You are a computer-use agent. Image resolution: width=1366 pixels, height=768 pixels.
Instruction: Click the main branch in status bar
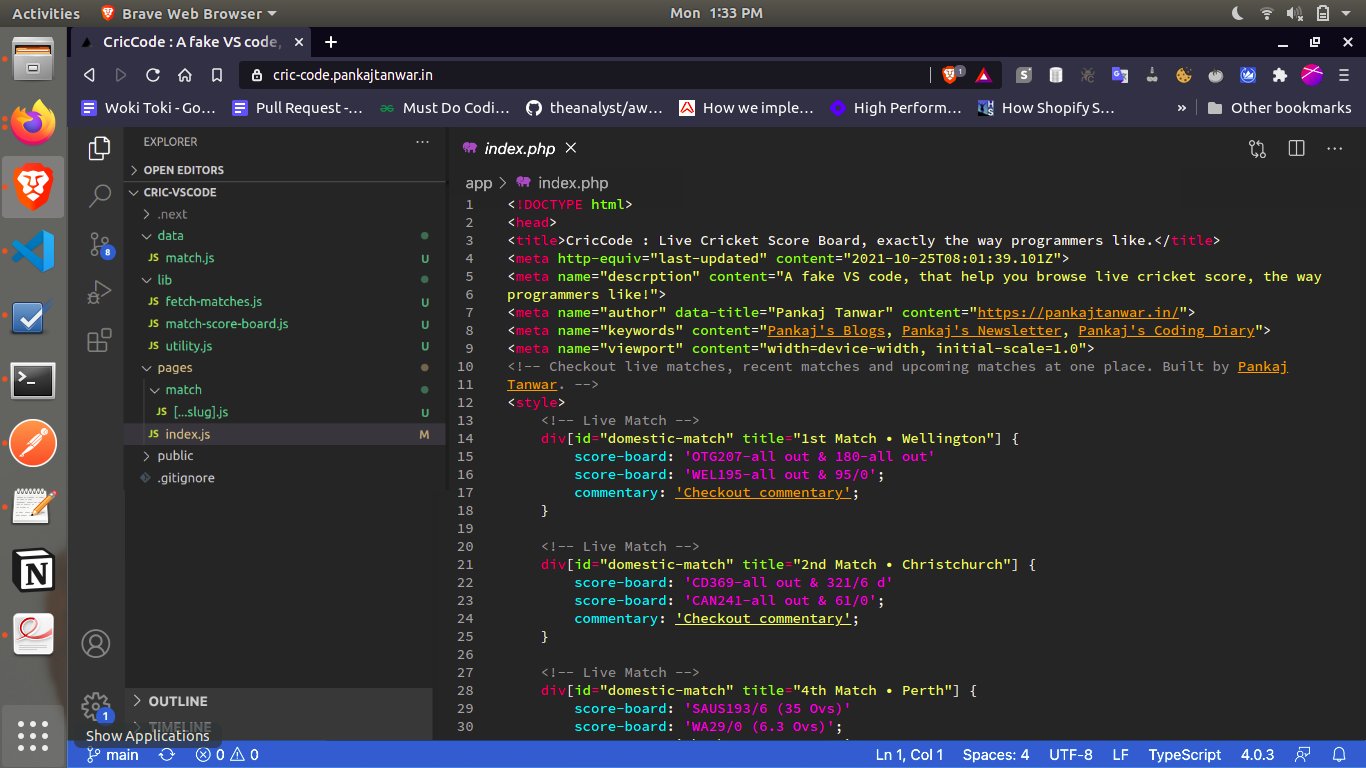(x=114, y=755)
